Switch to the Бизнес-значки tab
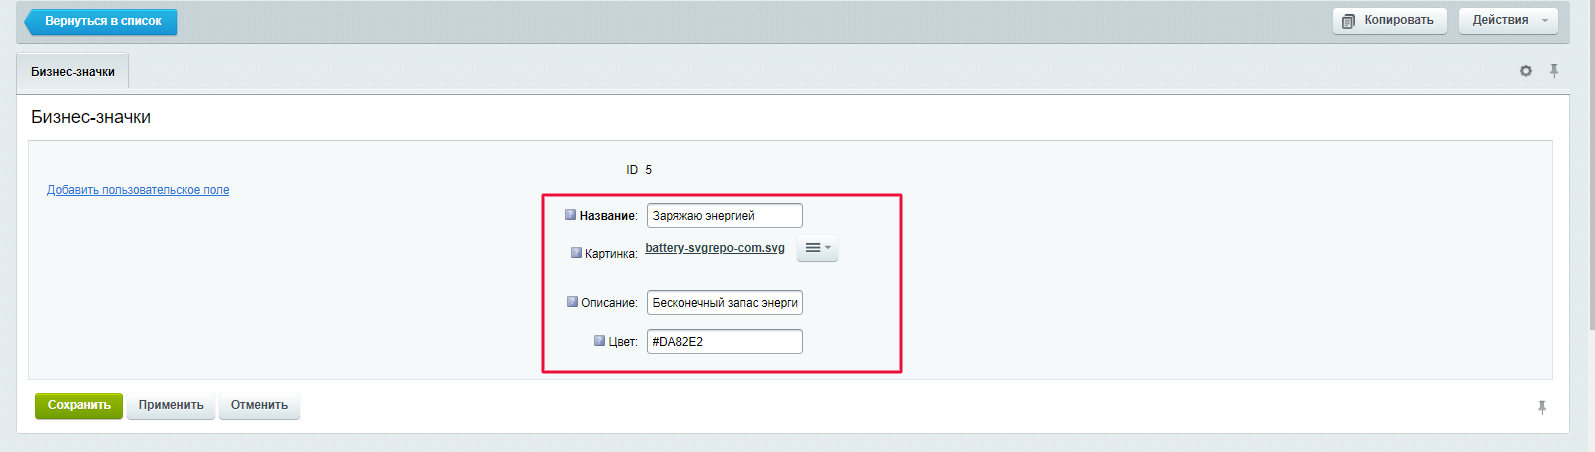This screenshot has width=1595, height=452. 73,72
